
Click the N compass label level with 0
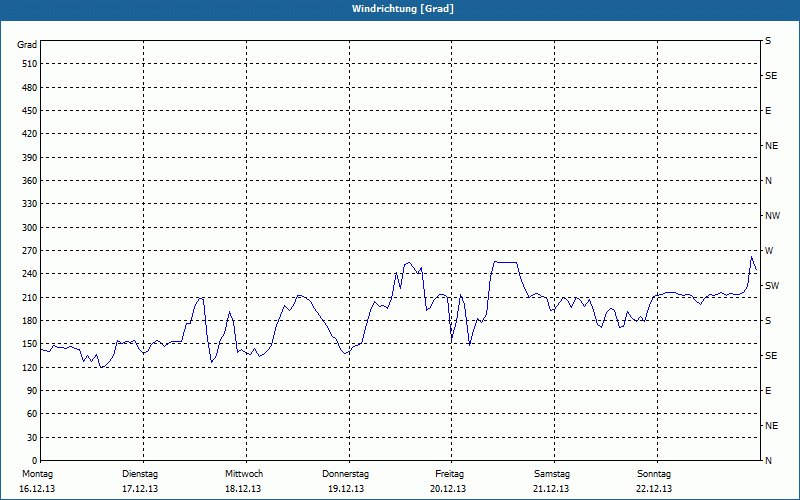768,461
